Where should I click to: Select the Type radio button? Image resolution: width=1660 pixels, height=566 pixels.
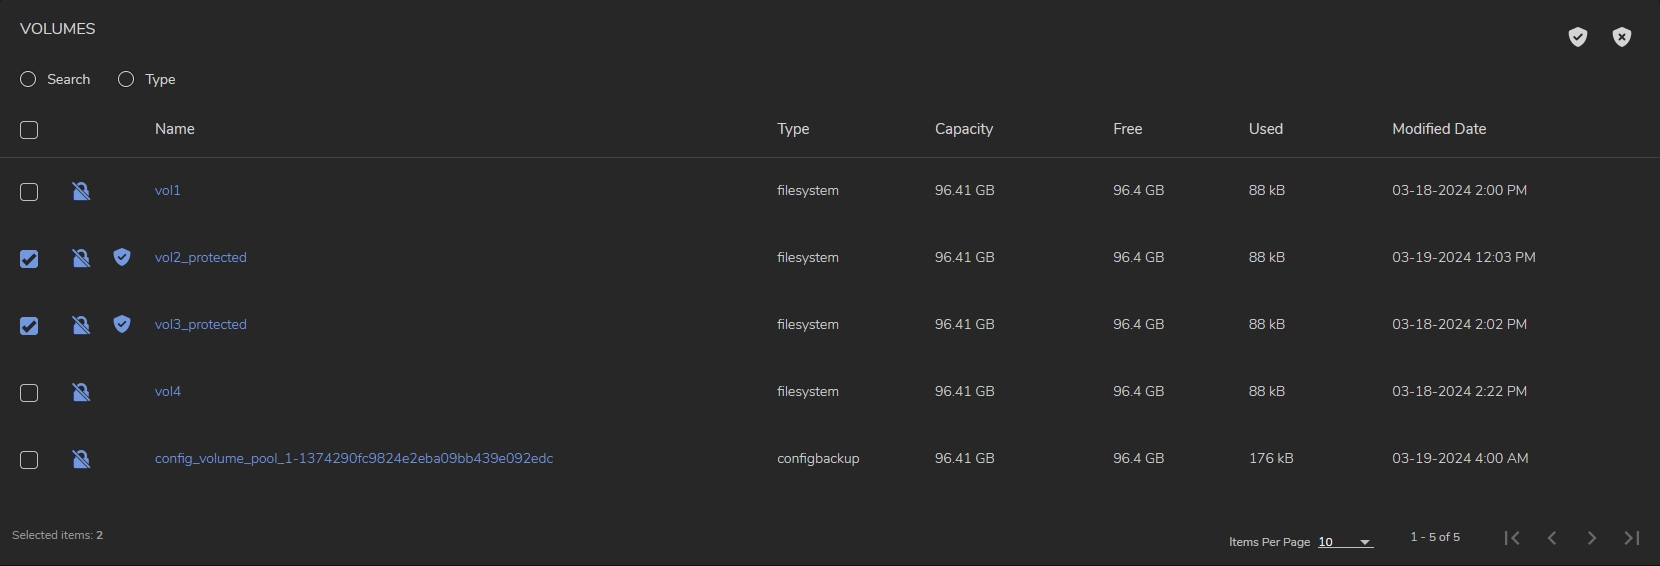126,79
